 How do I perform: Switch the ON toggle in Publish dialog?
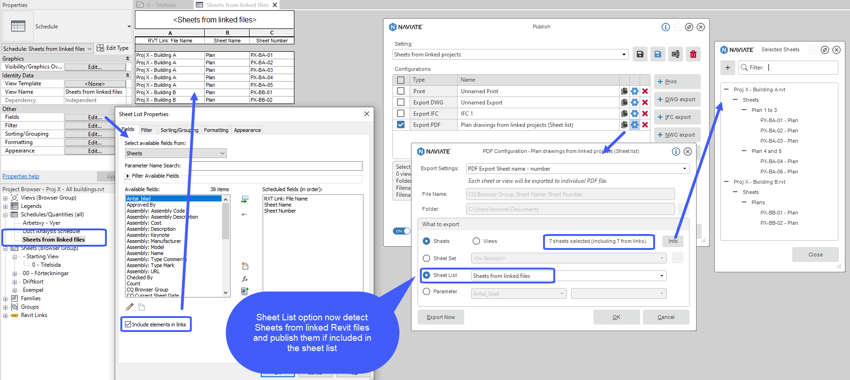tap(402, 231)
